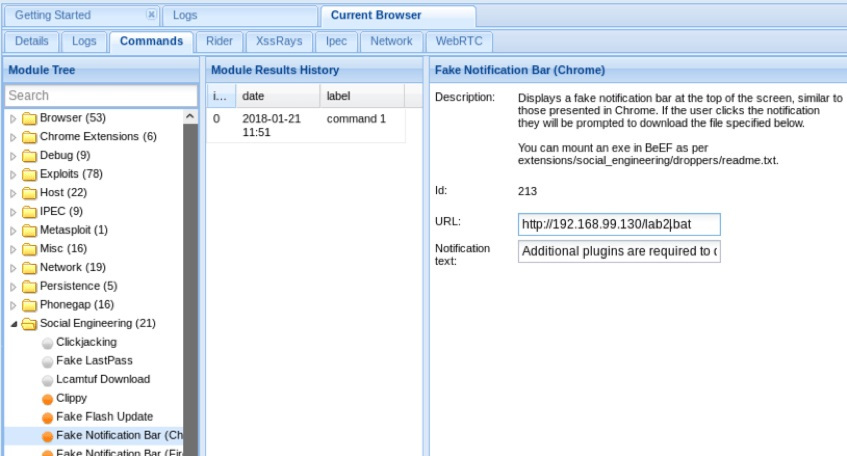Expand the Debug (9) node
Screen dimensions: 847x456
click(x=13, y=156)
